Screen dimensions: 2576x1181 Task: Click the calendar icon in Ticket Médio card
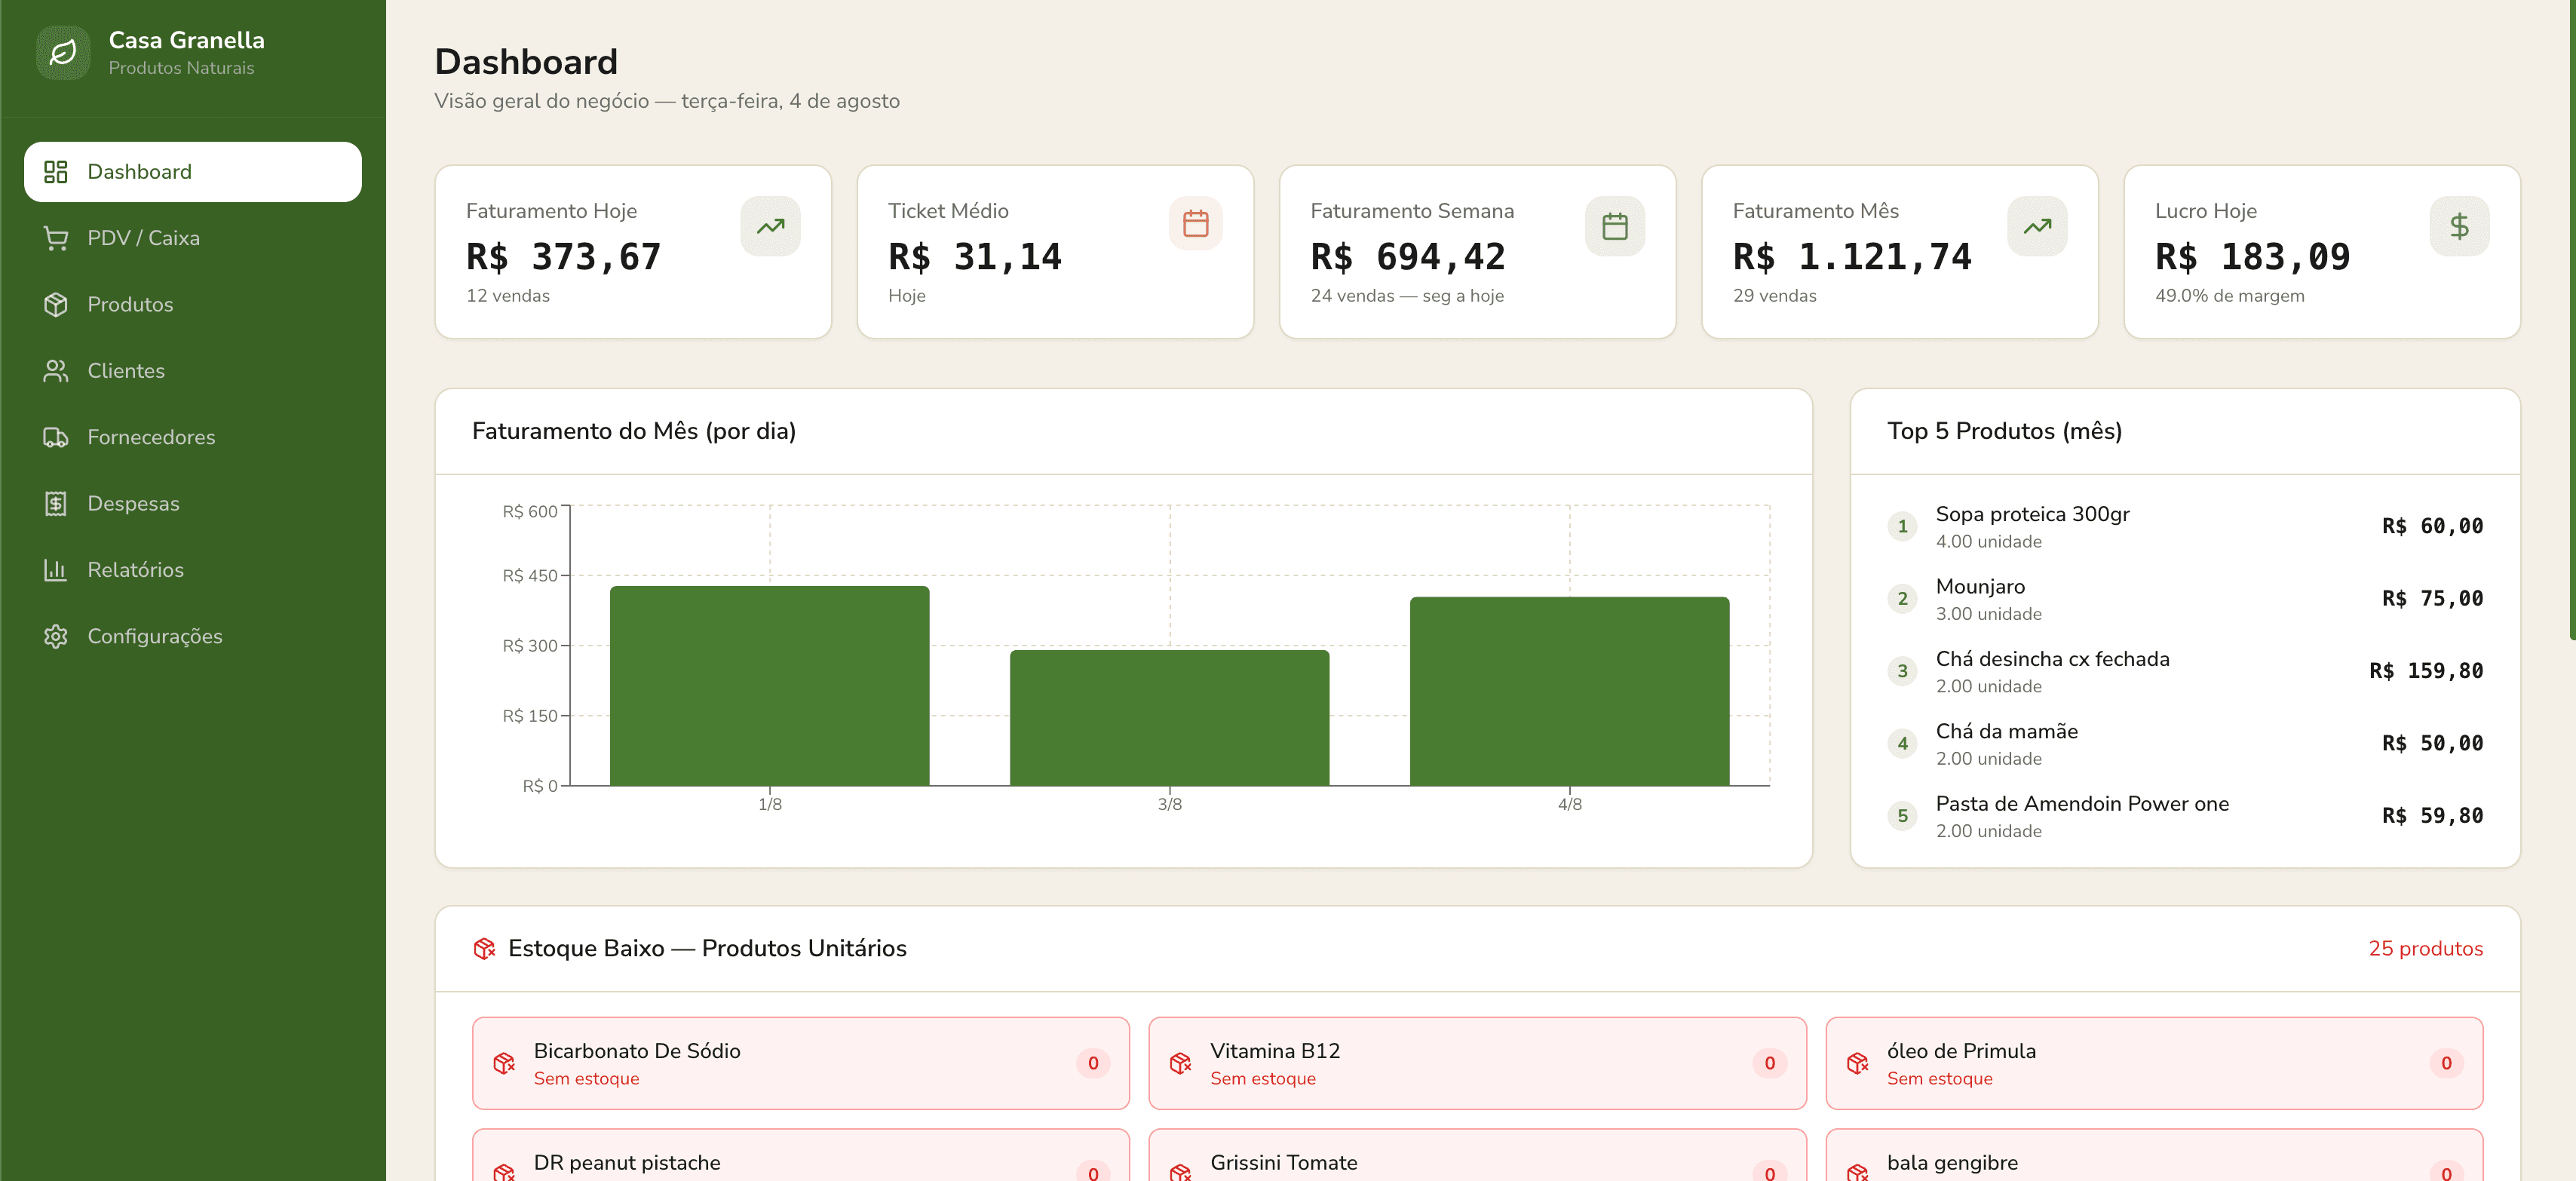pyautogui.click(x=1195, y=223)
